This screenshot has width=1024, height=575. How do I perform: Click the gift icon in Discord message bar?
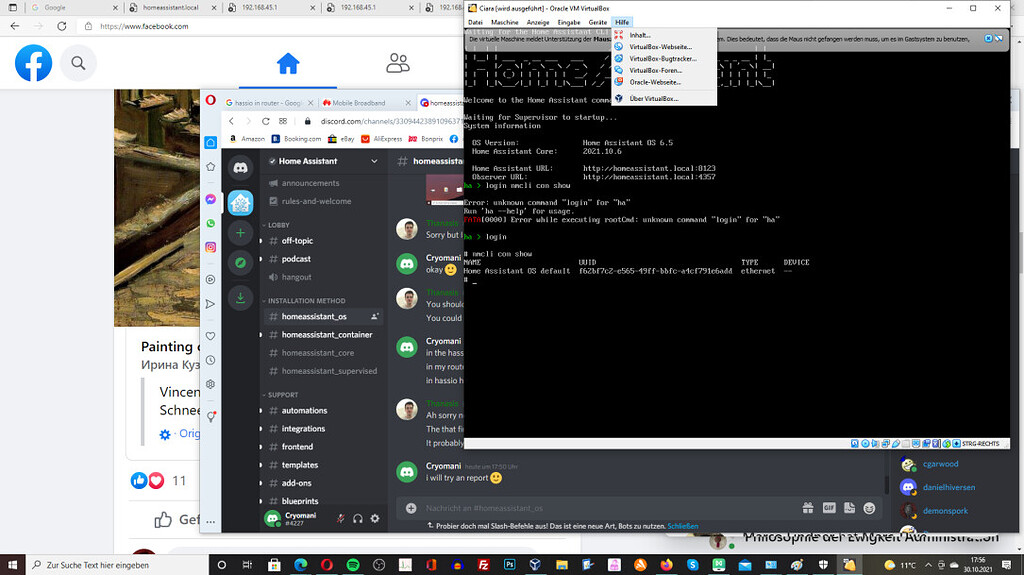coord(808,508)
